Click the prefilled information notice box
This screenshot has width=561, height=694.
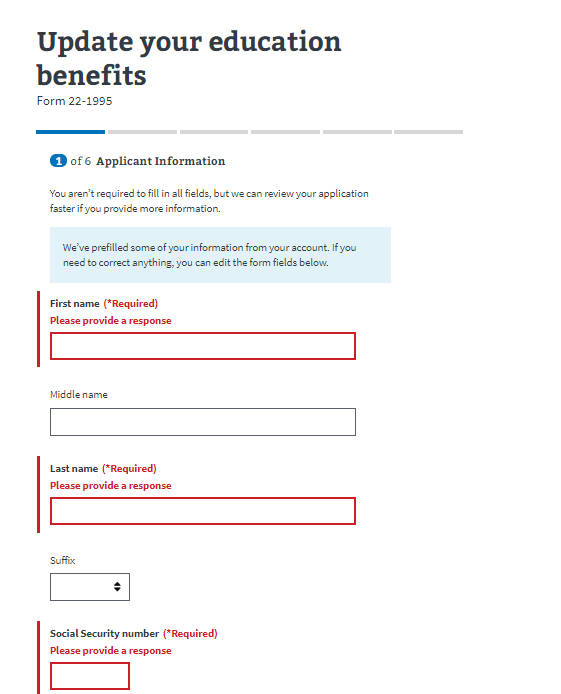click(x=220, y=255)
